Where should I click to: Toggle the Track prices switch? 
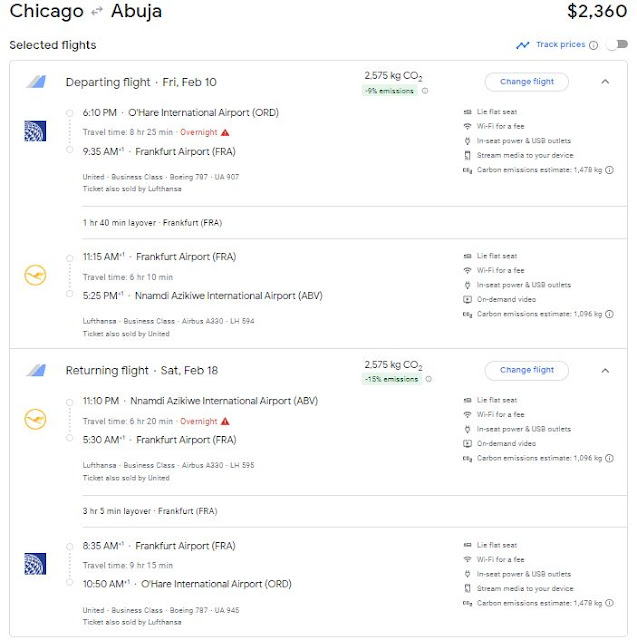point(617,45)
